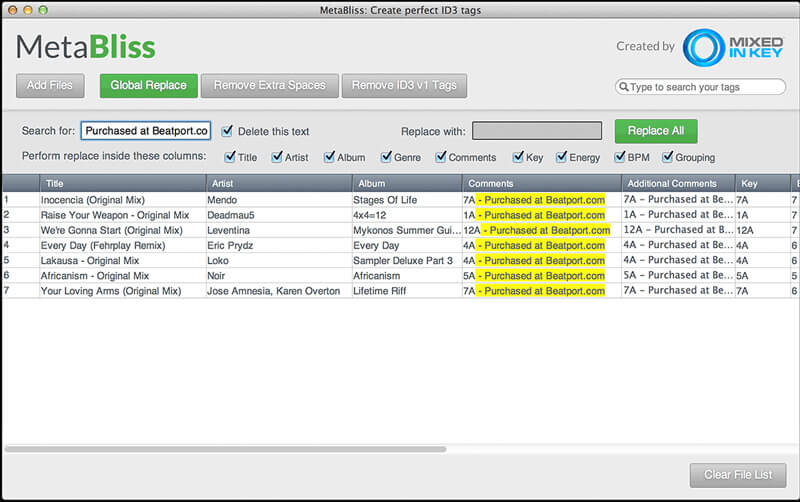Uncheck the Comments column checkbox
The height and width of the screenshot is (502, 800).
(441, 157)
